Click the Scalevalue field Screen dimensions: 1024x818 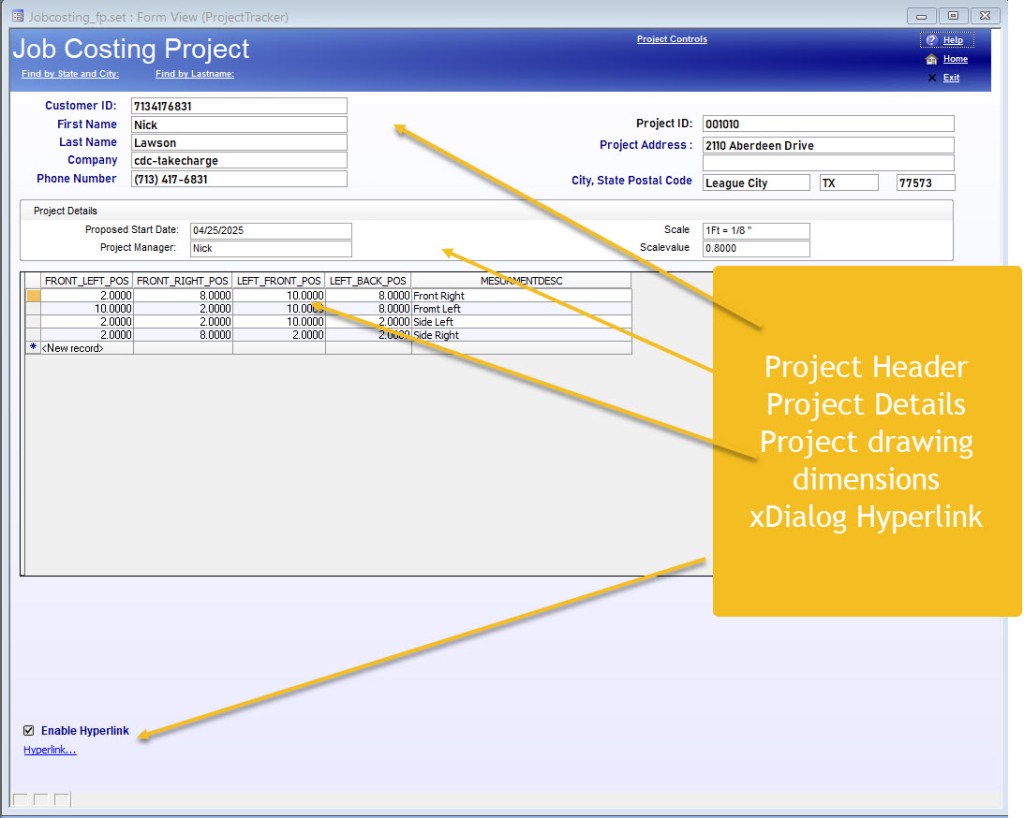[755, 248]
